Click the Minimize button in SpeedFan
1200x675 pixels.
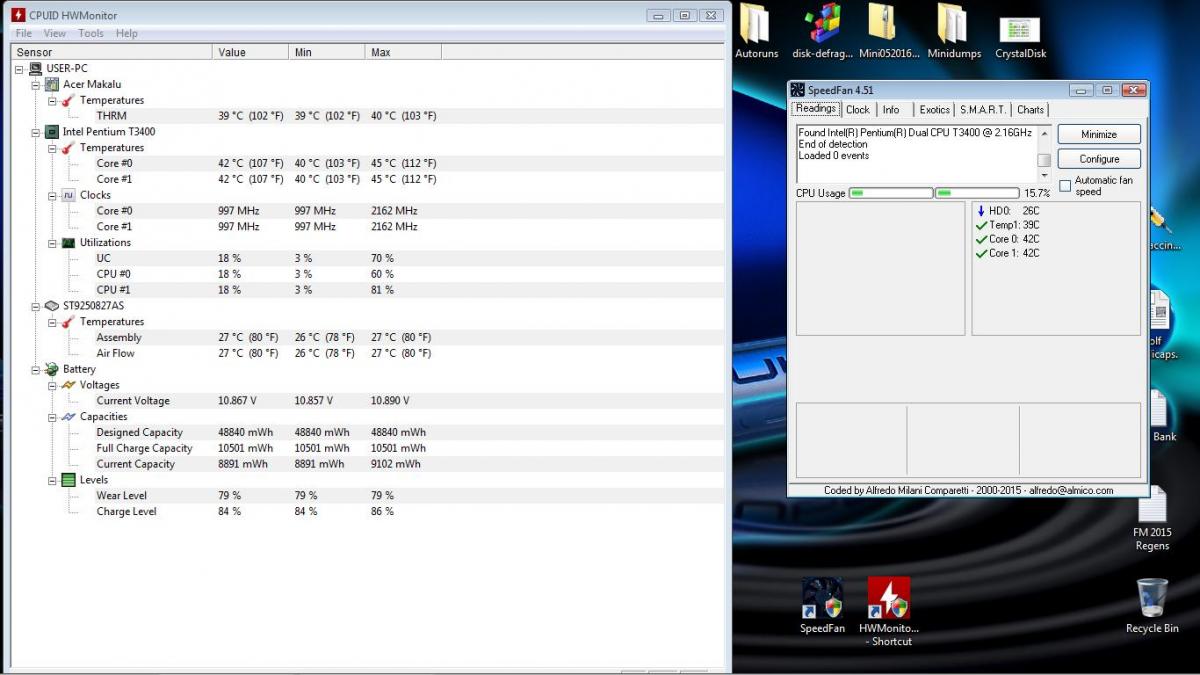click(x=1099, y=134)
